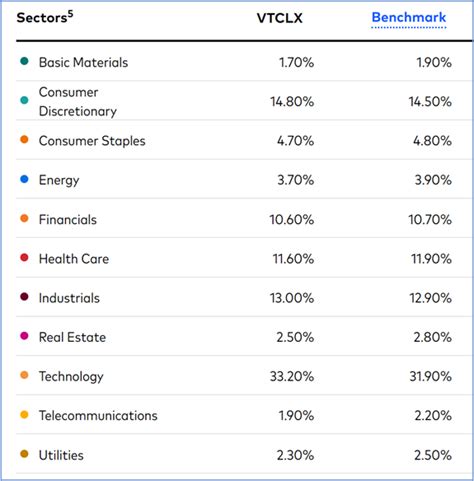Click Technology VTCLX value 33.20%
Viewport: 474px width, 481px height.
292,376
